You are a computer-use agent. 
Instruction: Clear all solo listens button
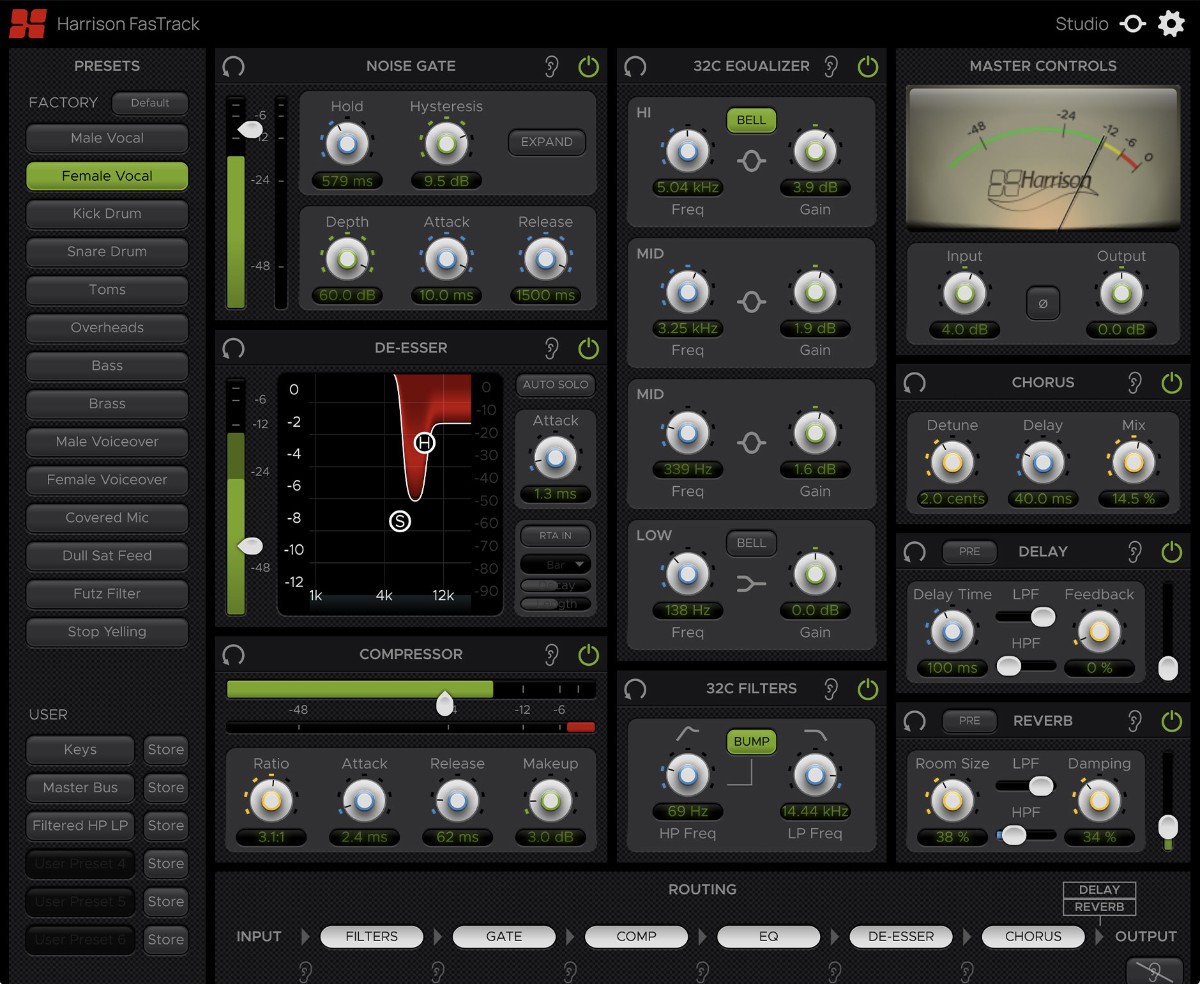[1154, 969]
